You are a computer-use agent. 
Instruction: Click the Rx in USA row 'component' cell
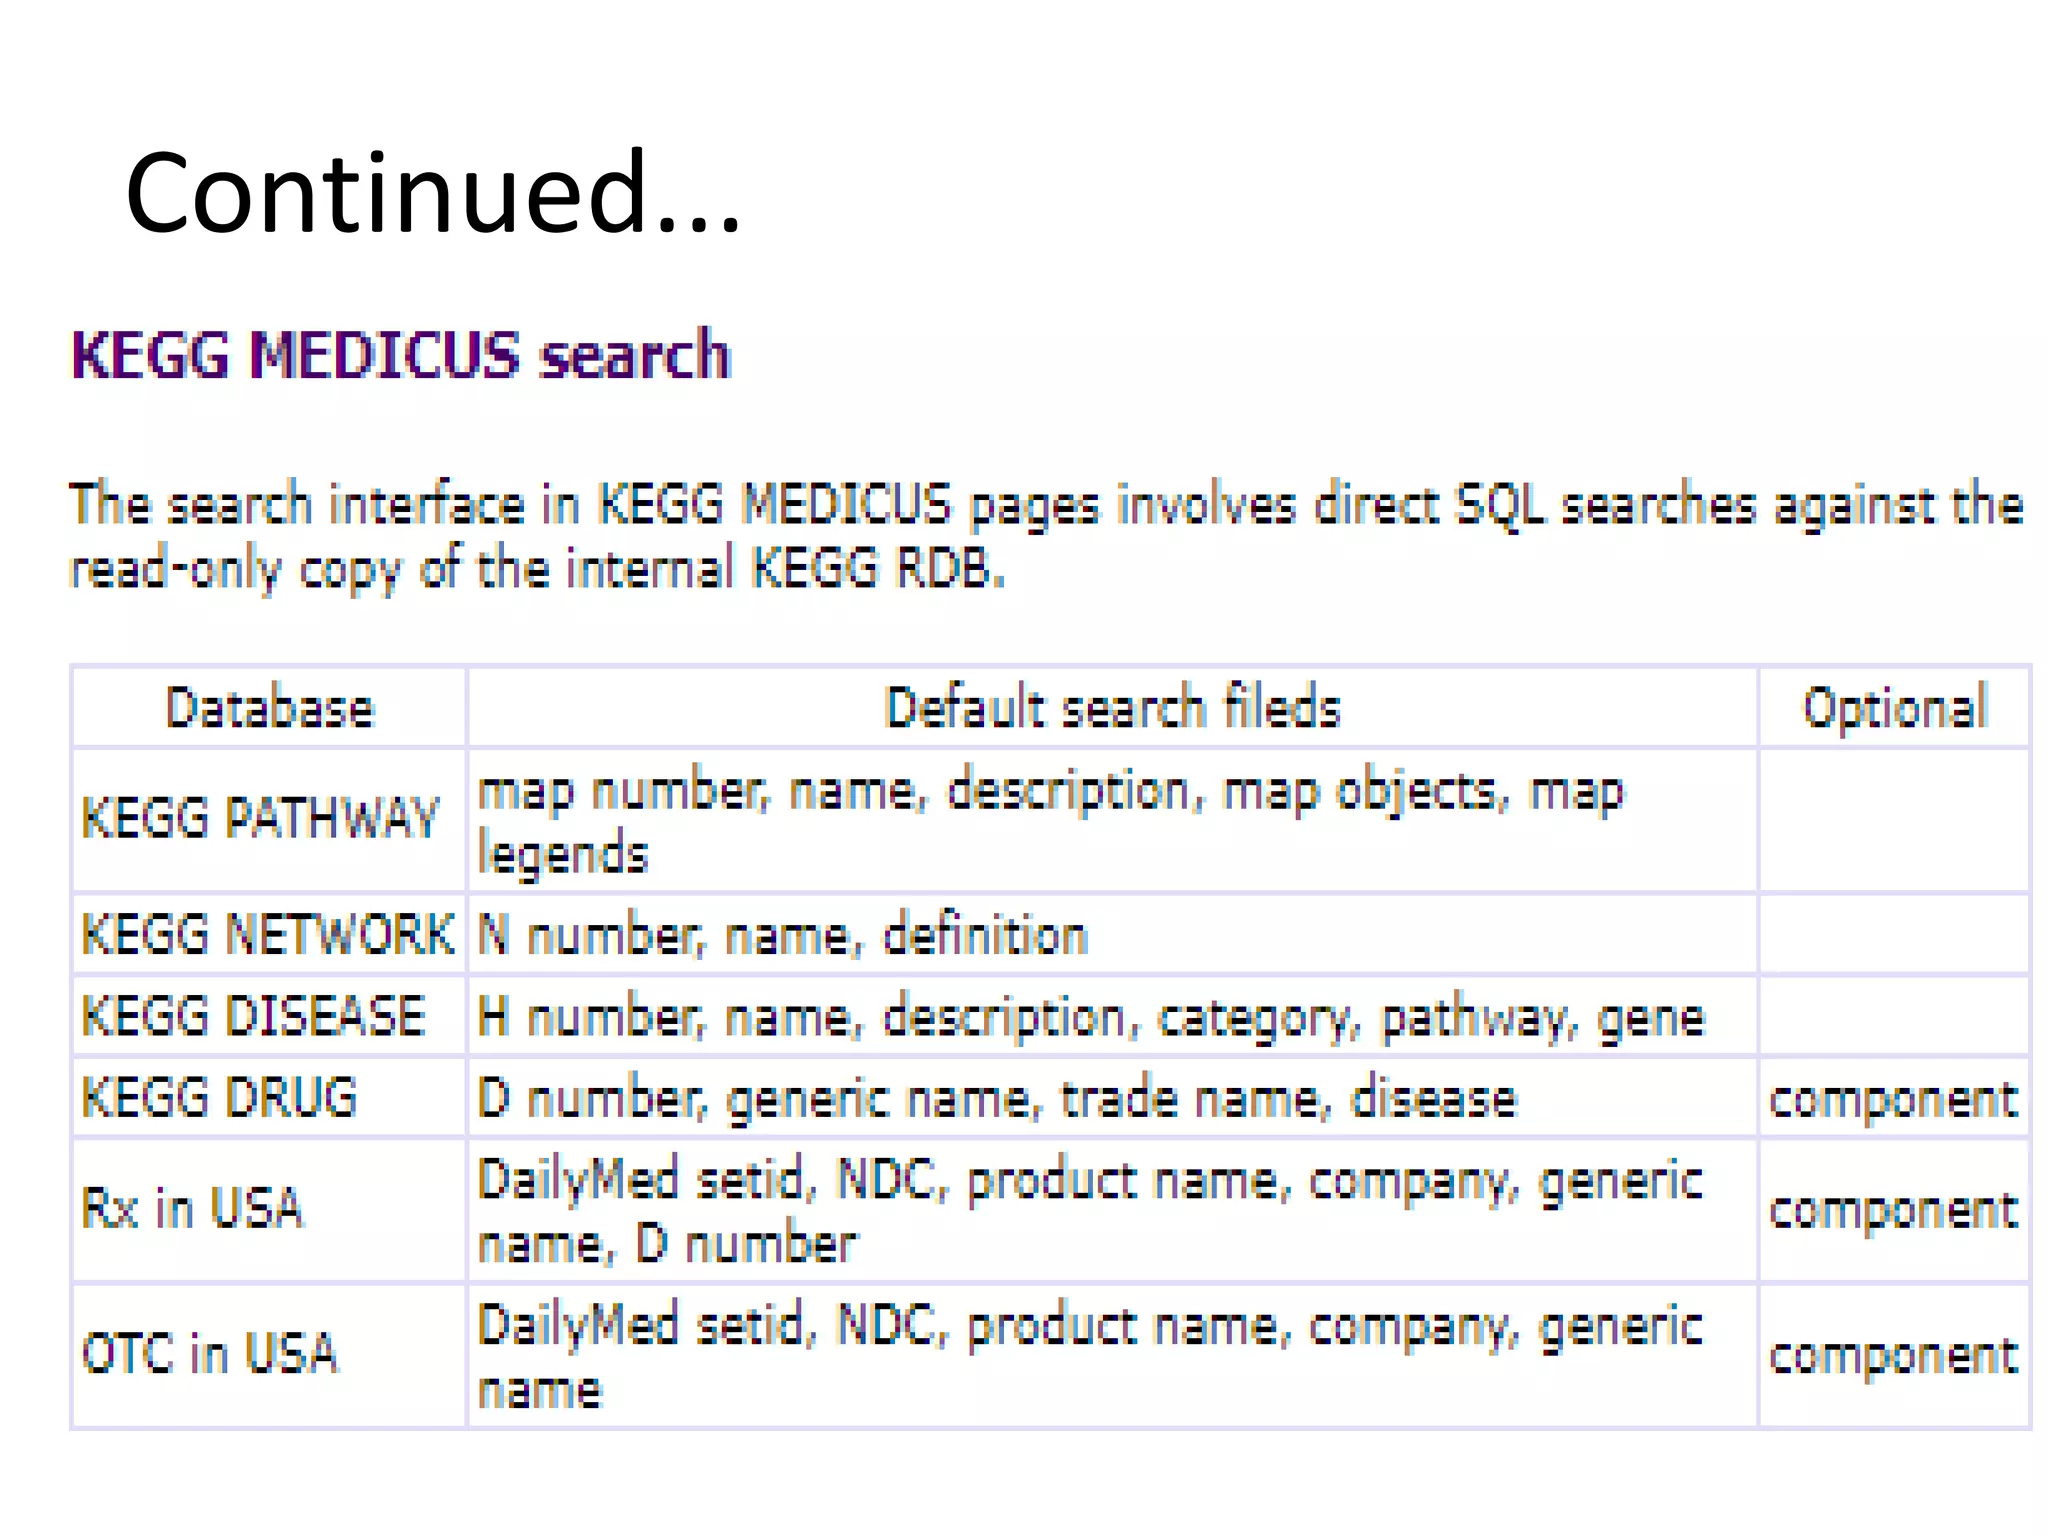pos(1895,1210)
